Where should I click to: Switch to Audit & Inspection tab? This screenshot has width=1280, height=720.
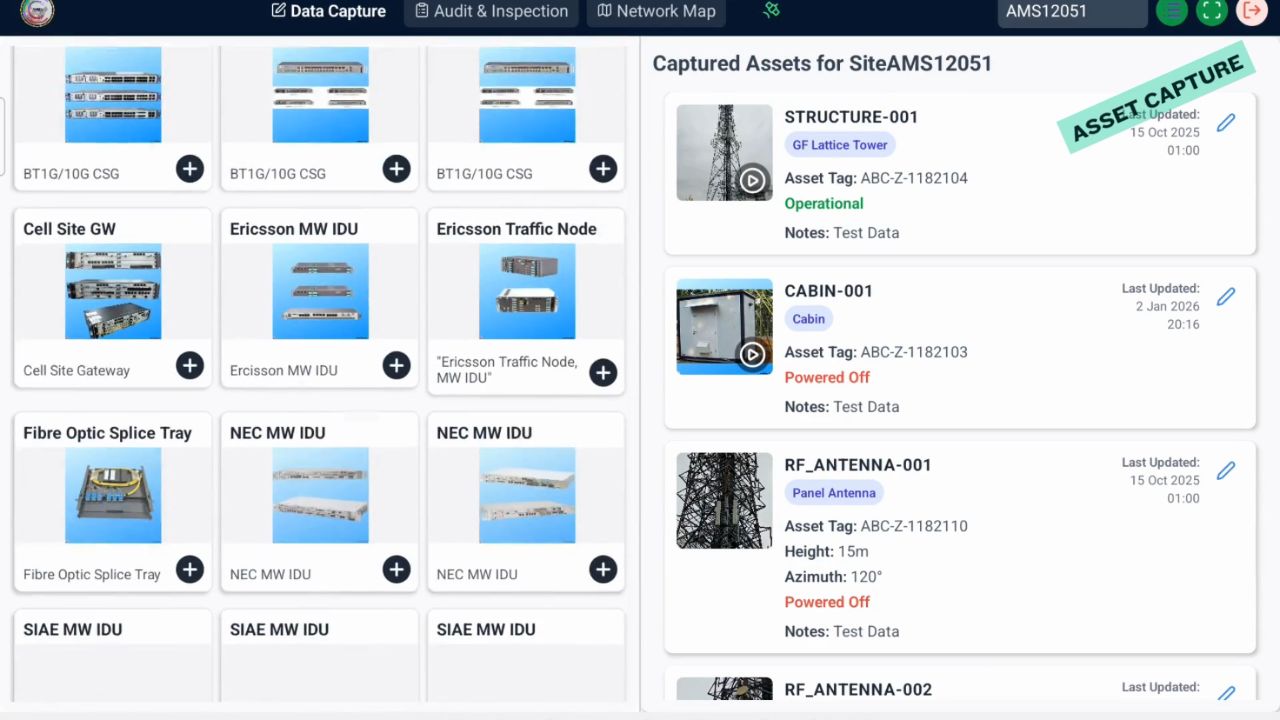click(491, 11)
